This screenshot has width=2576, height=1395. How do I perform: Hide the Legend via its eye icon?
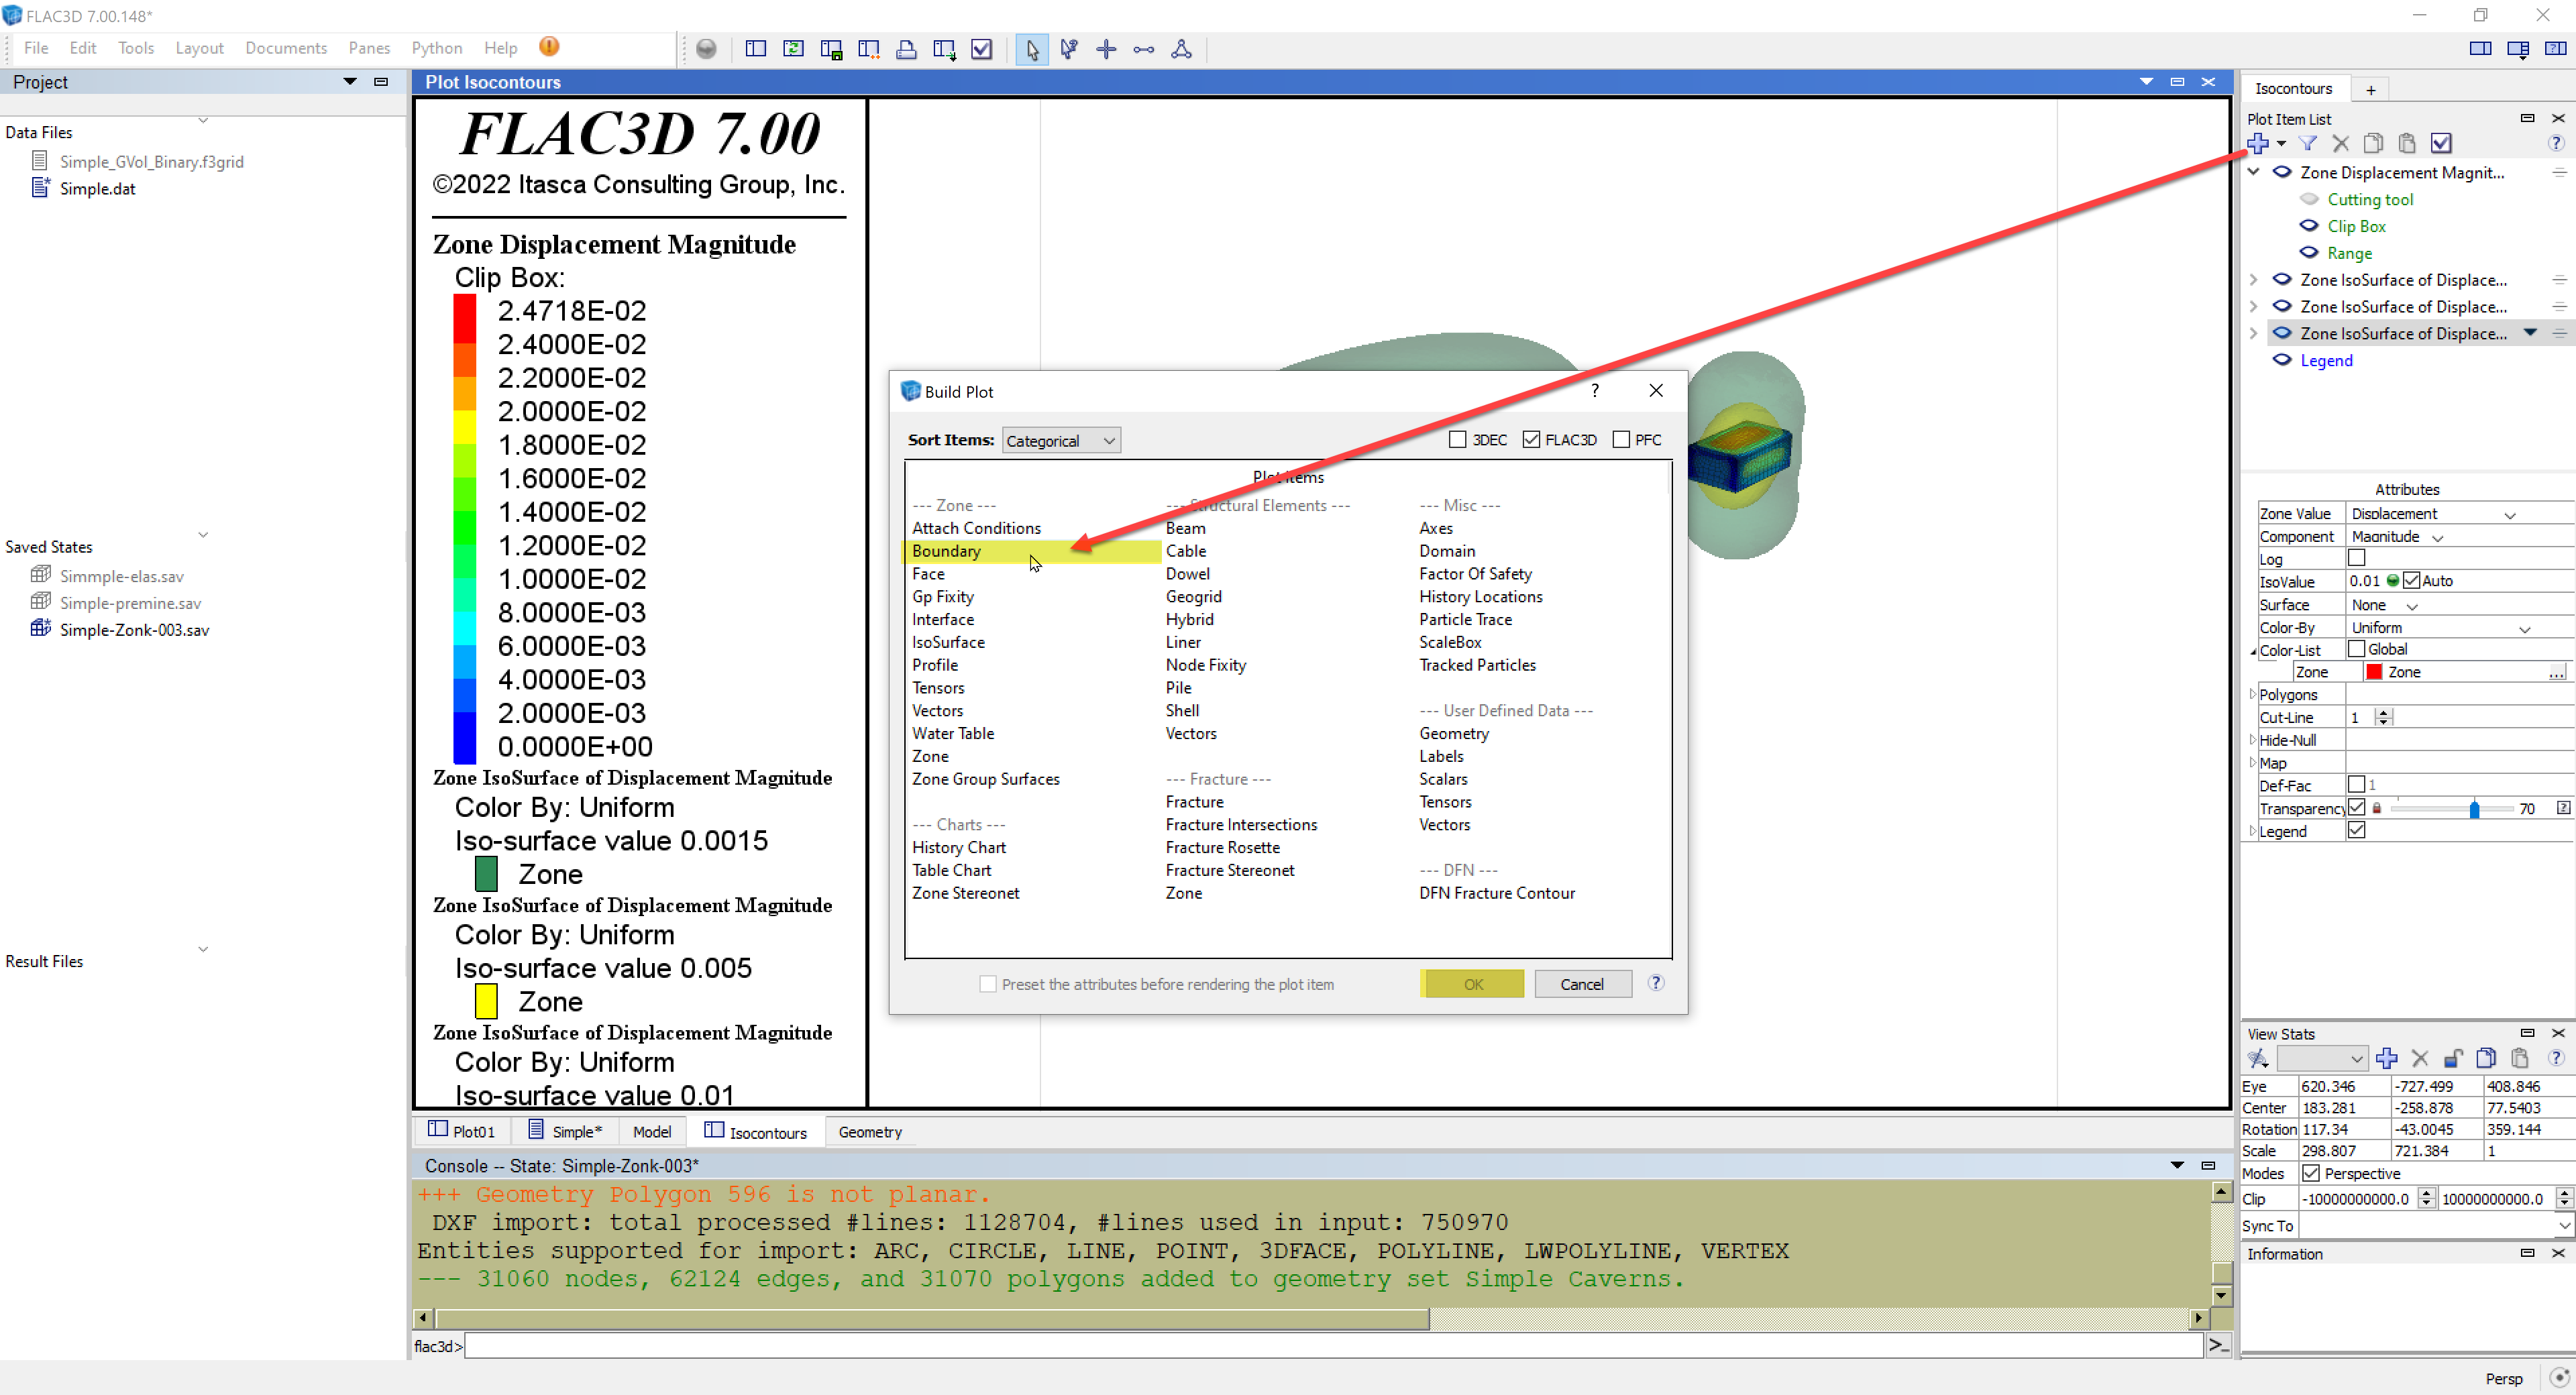coord(2282,360)
